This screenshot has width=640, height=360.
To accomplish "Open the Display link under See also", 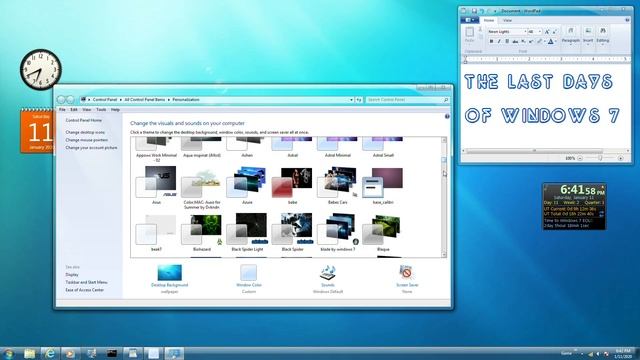I will 72,275.
